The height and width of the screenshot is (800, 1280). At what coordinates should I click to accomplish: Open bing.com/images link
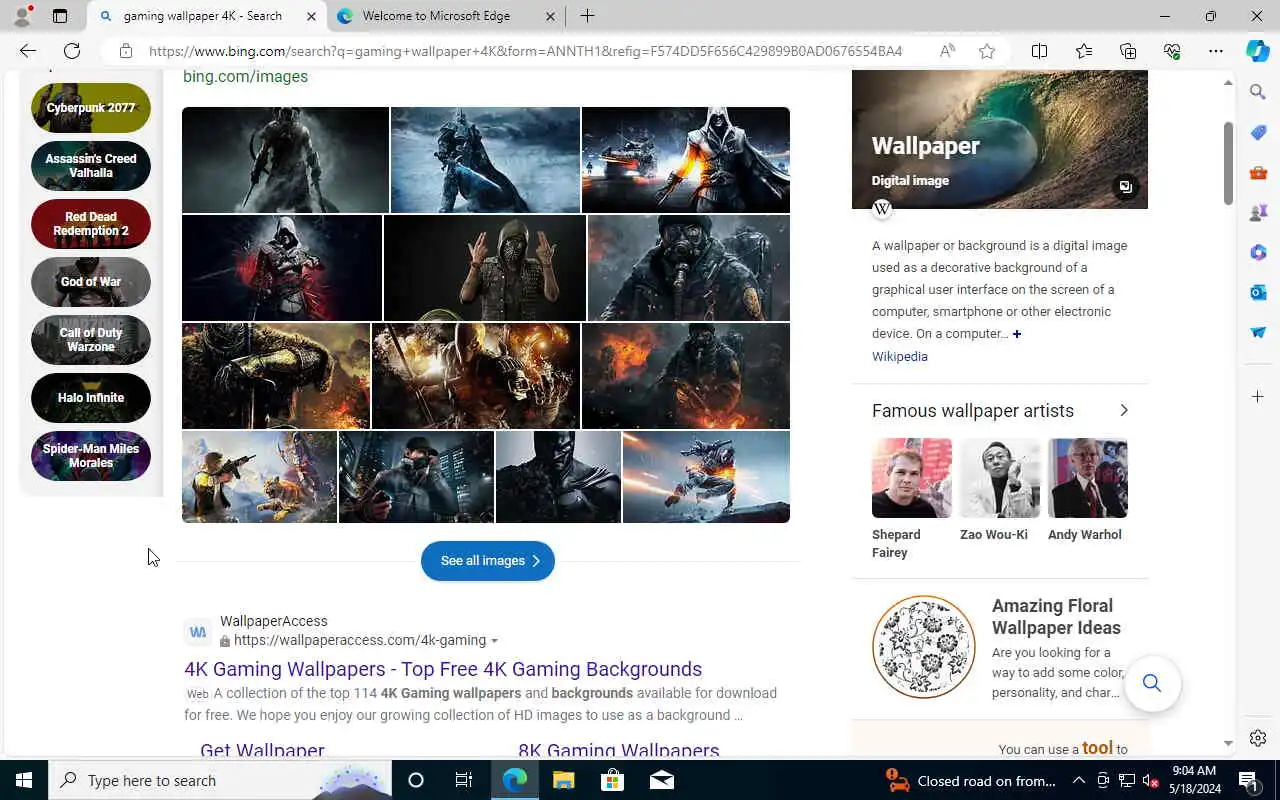coord(245,77)
